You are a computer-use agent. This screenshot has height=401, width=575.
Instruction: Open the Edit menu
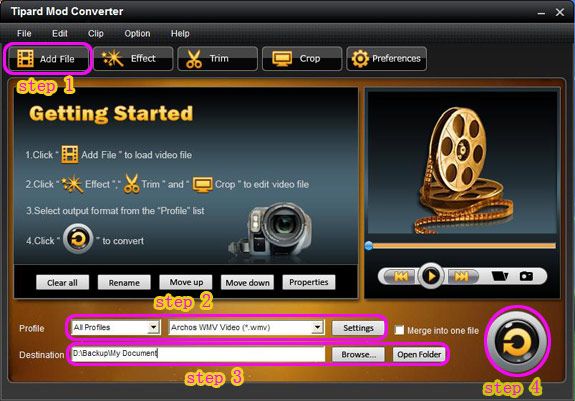coord(60,33)
